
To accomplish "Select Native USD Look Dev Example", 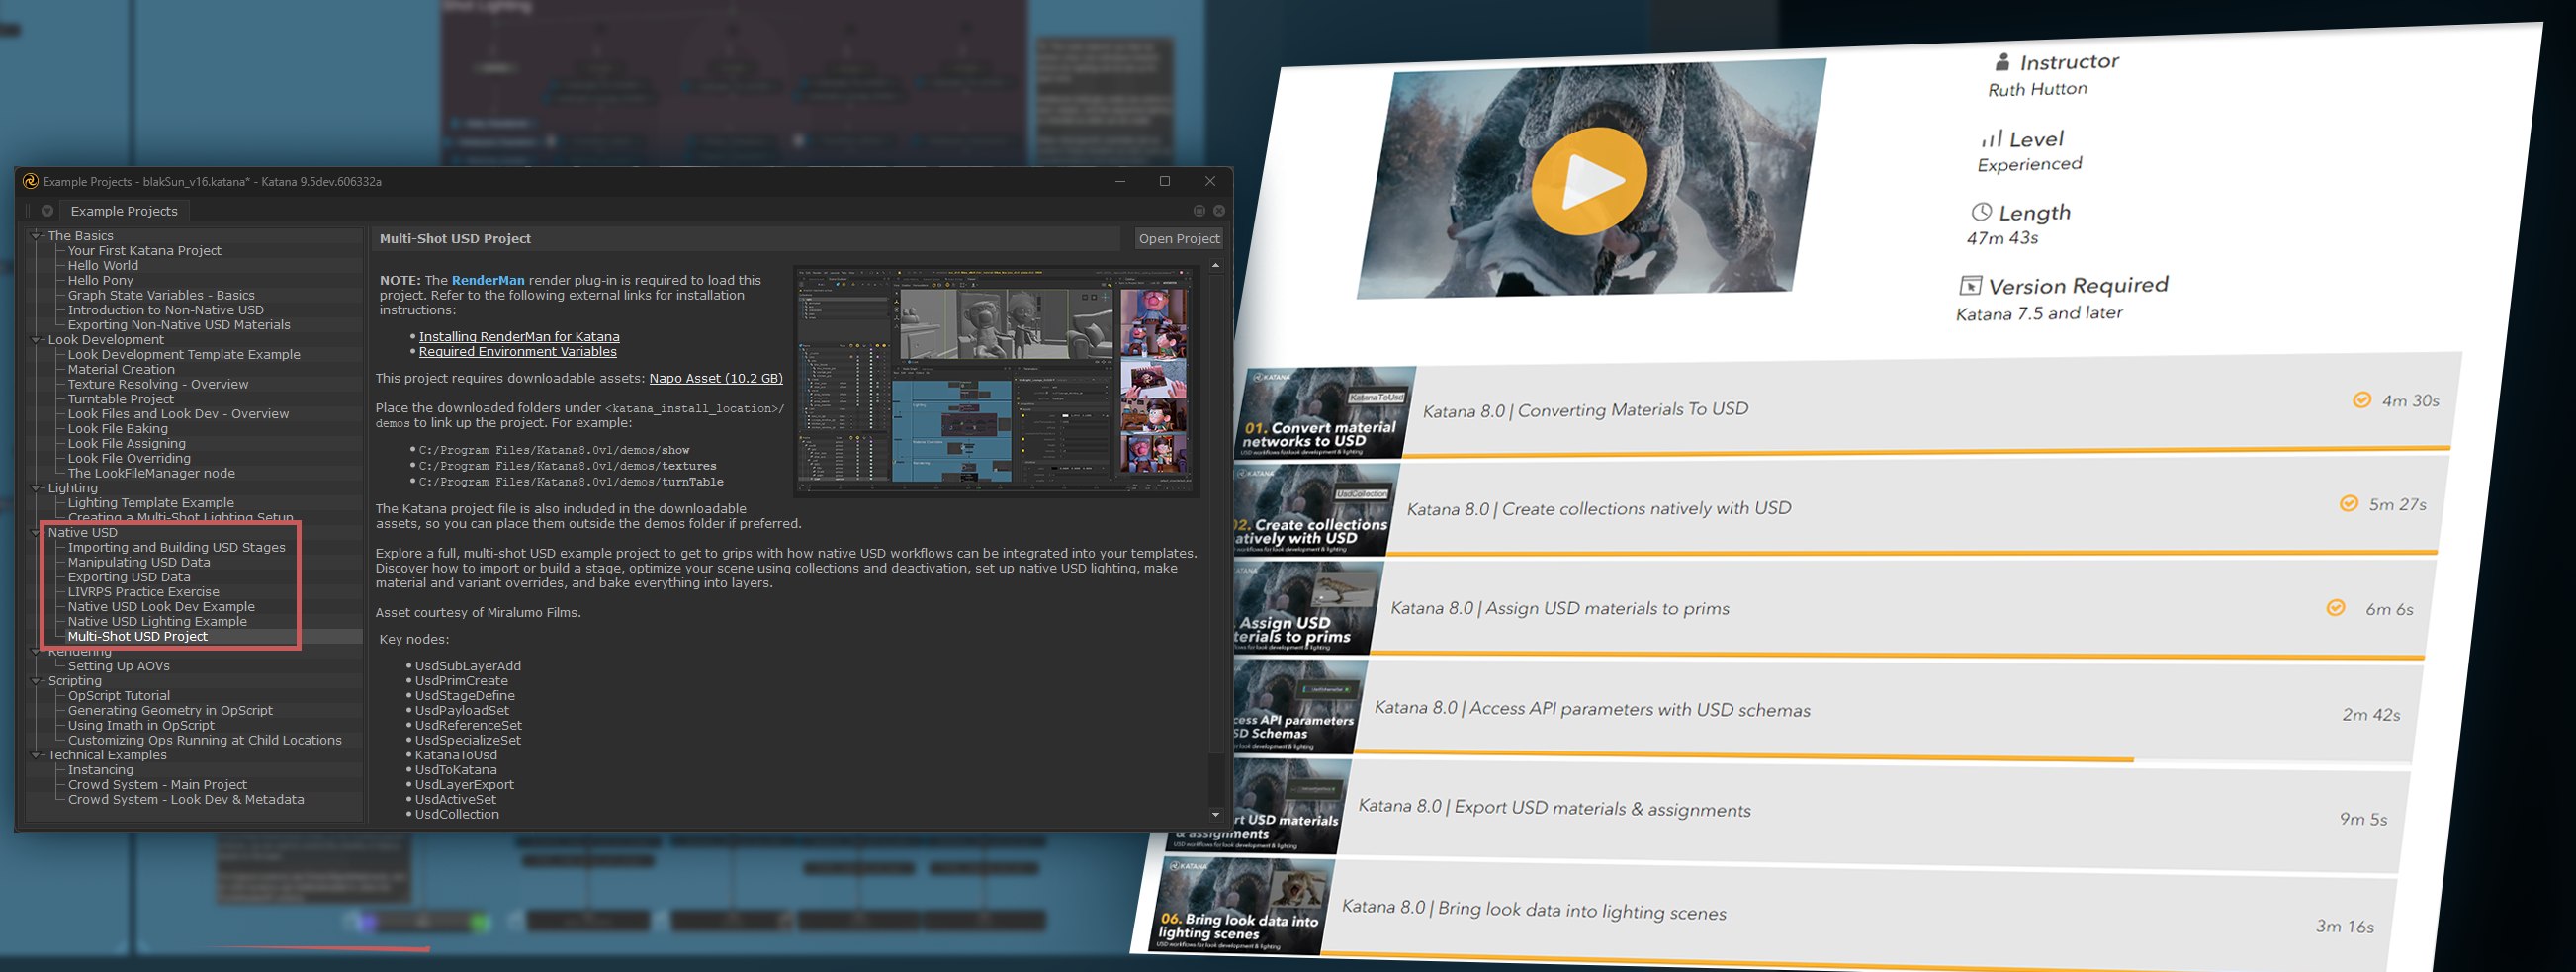I will click(161, 607).
